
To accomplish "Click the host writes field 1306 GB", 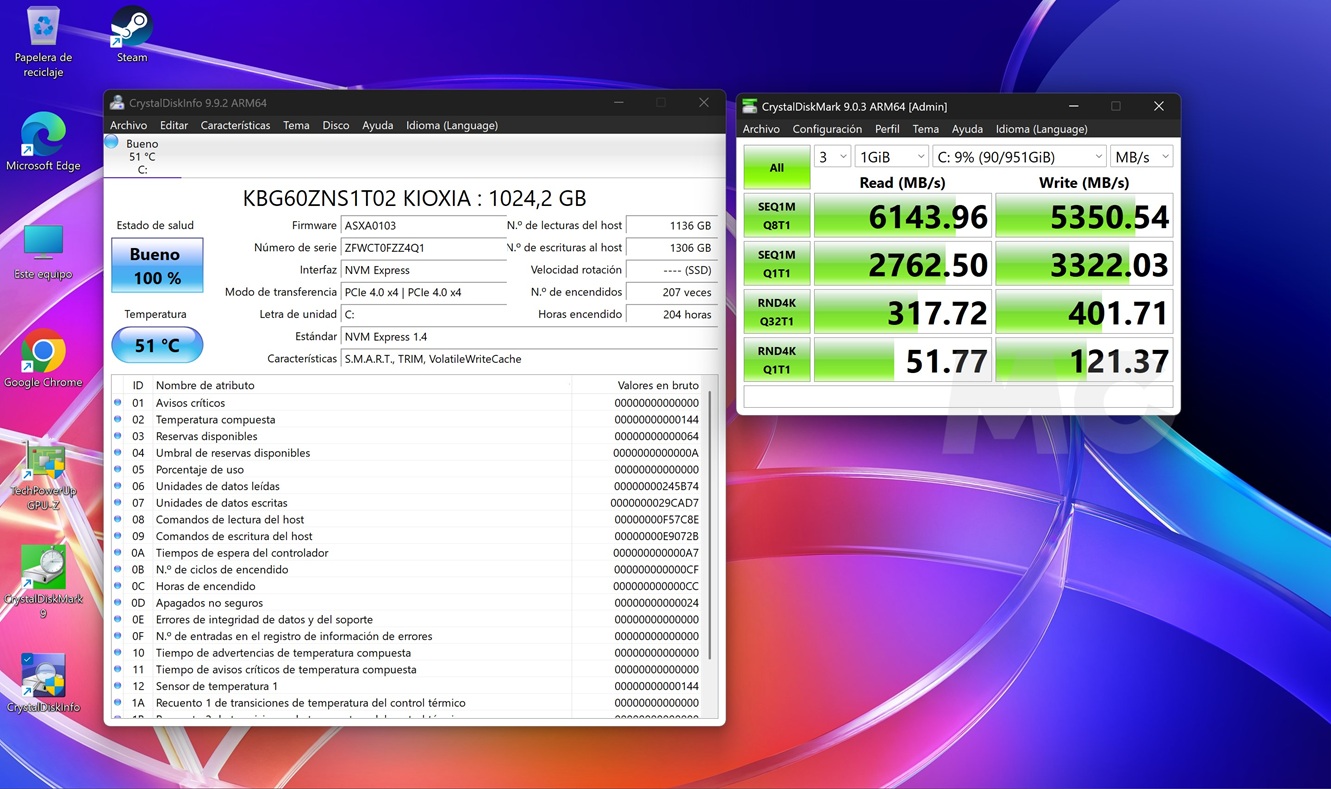I will coord(671,248).
